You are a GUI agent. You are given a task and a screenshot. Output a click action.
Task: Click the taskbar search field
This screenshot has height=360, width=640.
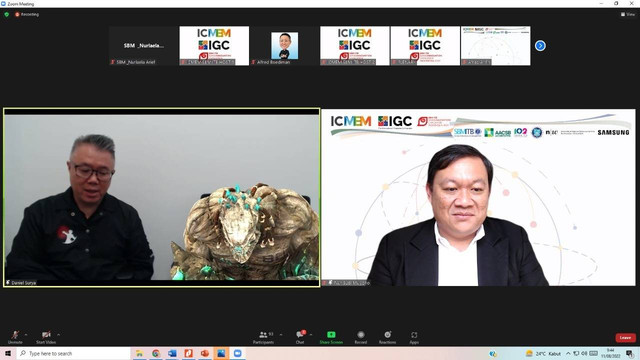click(x=73, y=353)
